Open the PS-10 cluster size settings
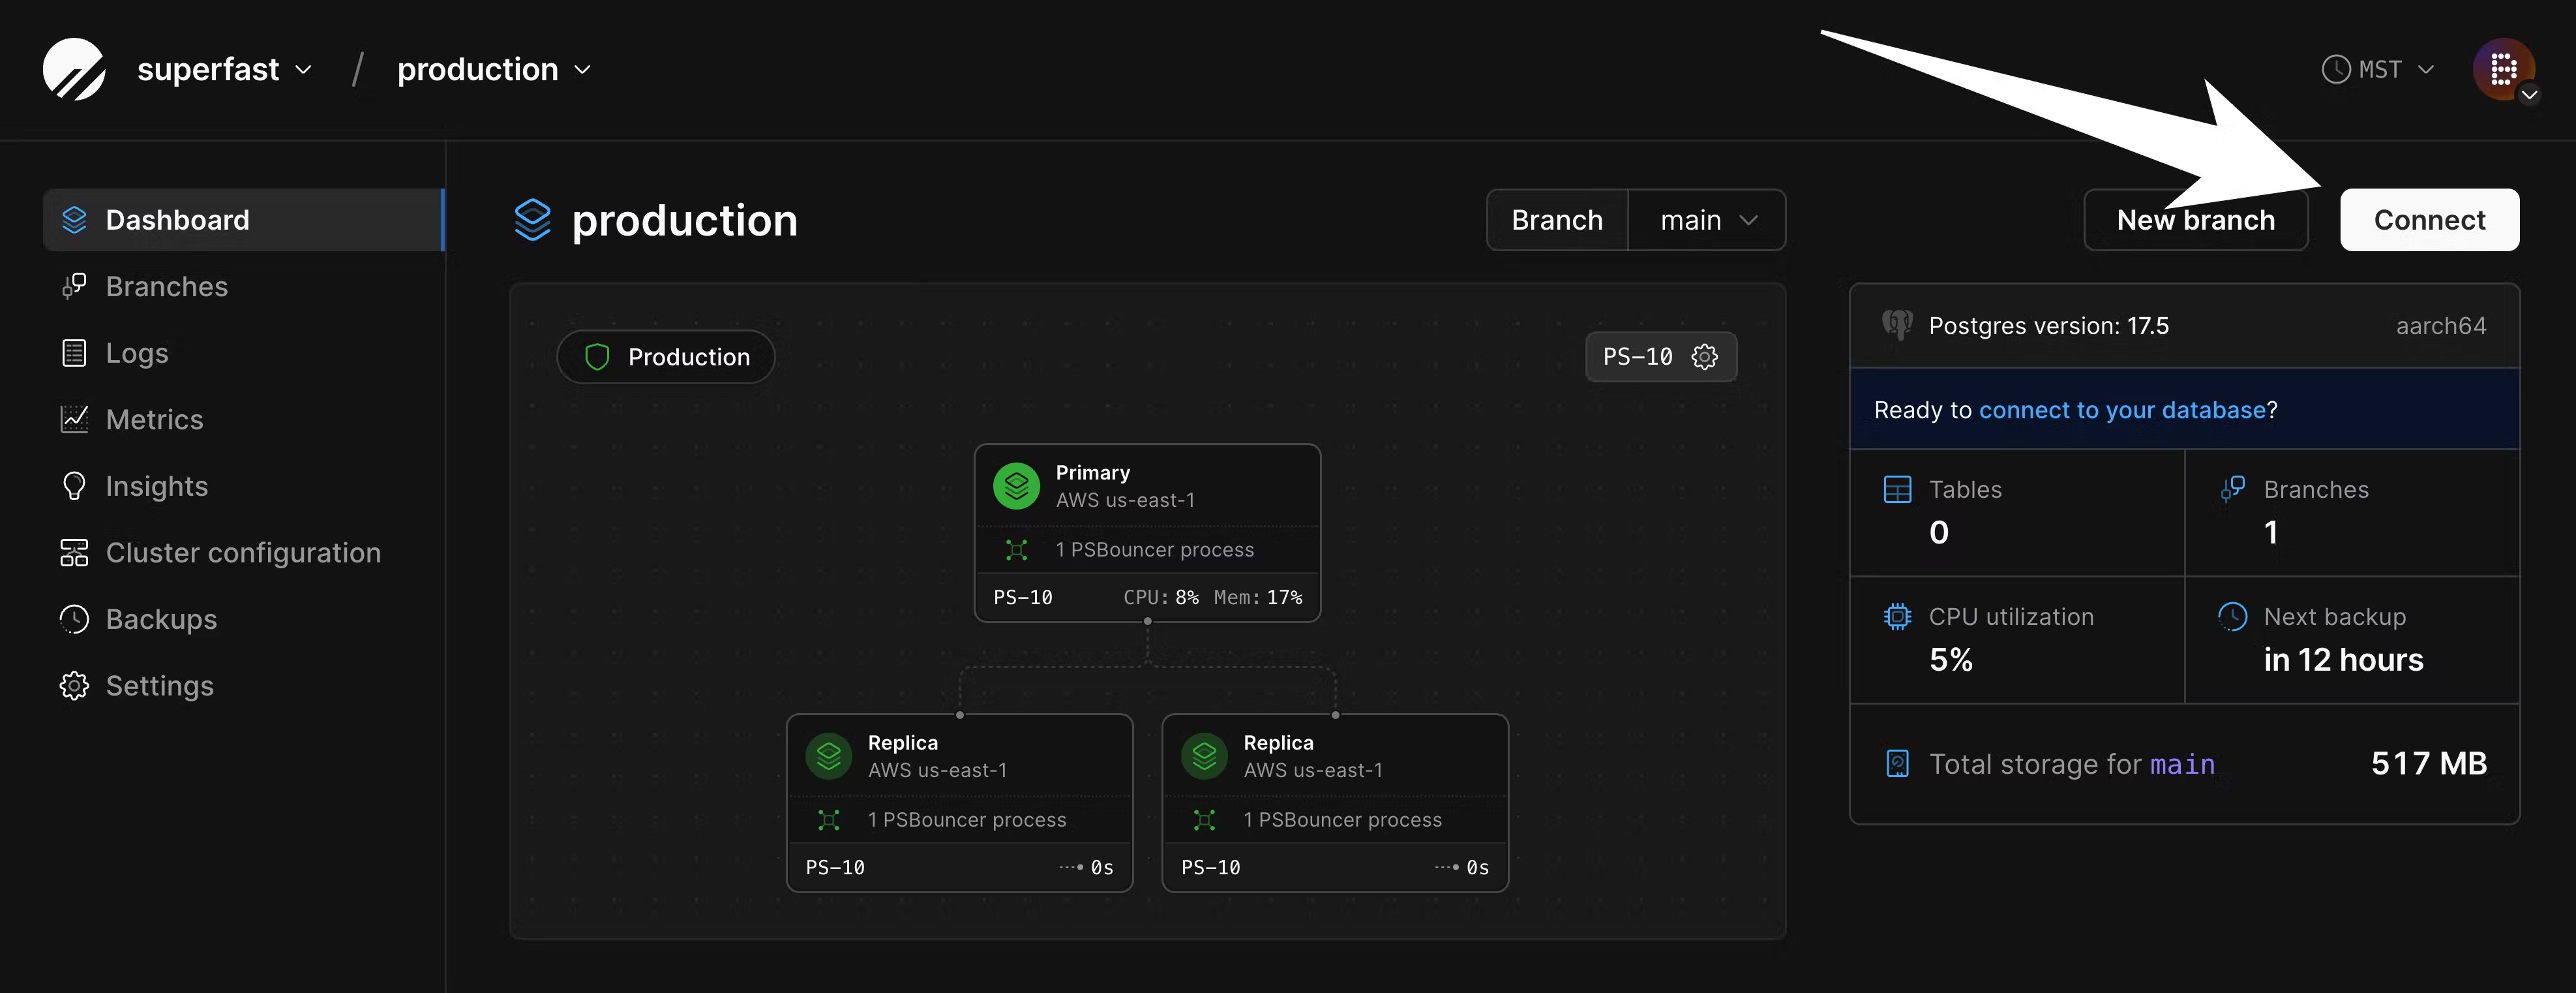Screen dimensions: 2576x993 (x=1661, y=357)
